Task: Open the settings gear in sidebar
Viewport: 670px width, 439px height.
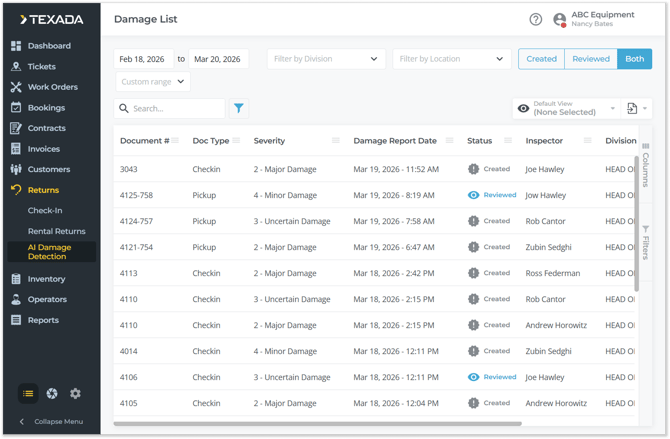Action: point(75,394)
